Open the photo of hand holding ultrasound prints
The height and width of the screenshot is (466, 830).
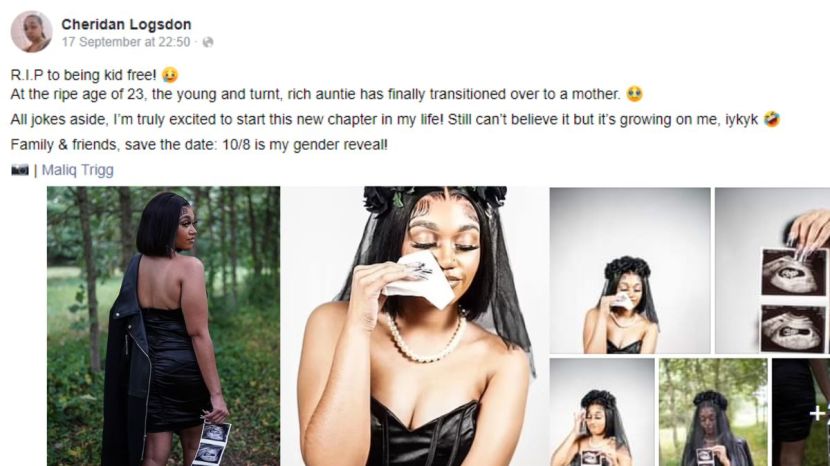[772, 270]
